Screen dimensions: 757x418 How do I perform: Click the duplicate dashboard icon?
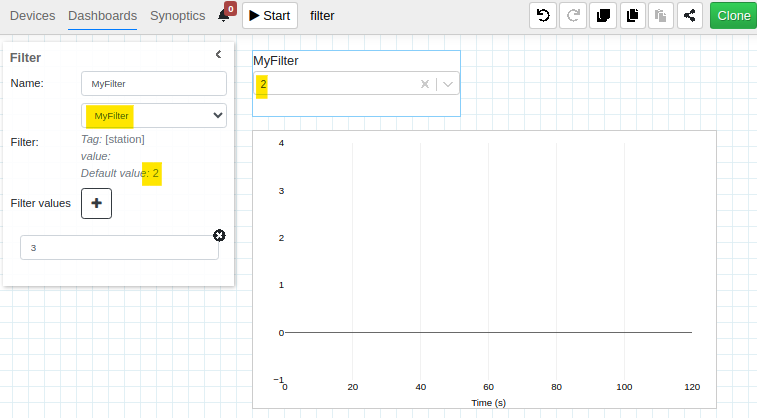pos(603,15)
